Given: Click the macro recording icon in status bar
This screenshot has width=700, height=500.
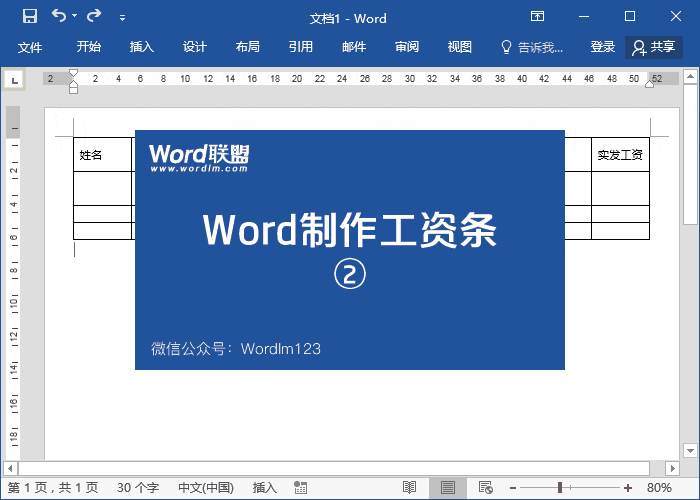Looking at the screenshot, I should click(x=300, y=488).
